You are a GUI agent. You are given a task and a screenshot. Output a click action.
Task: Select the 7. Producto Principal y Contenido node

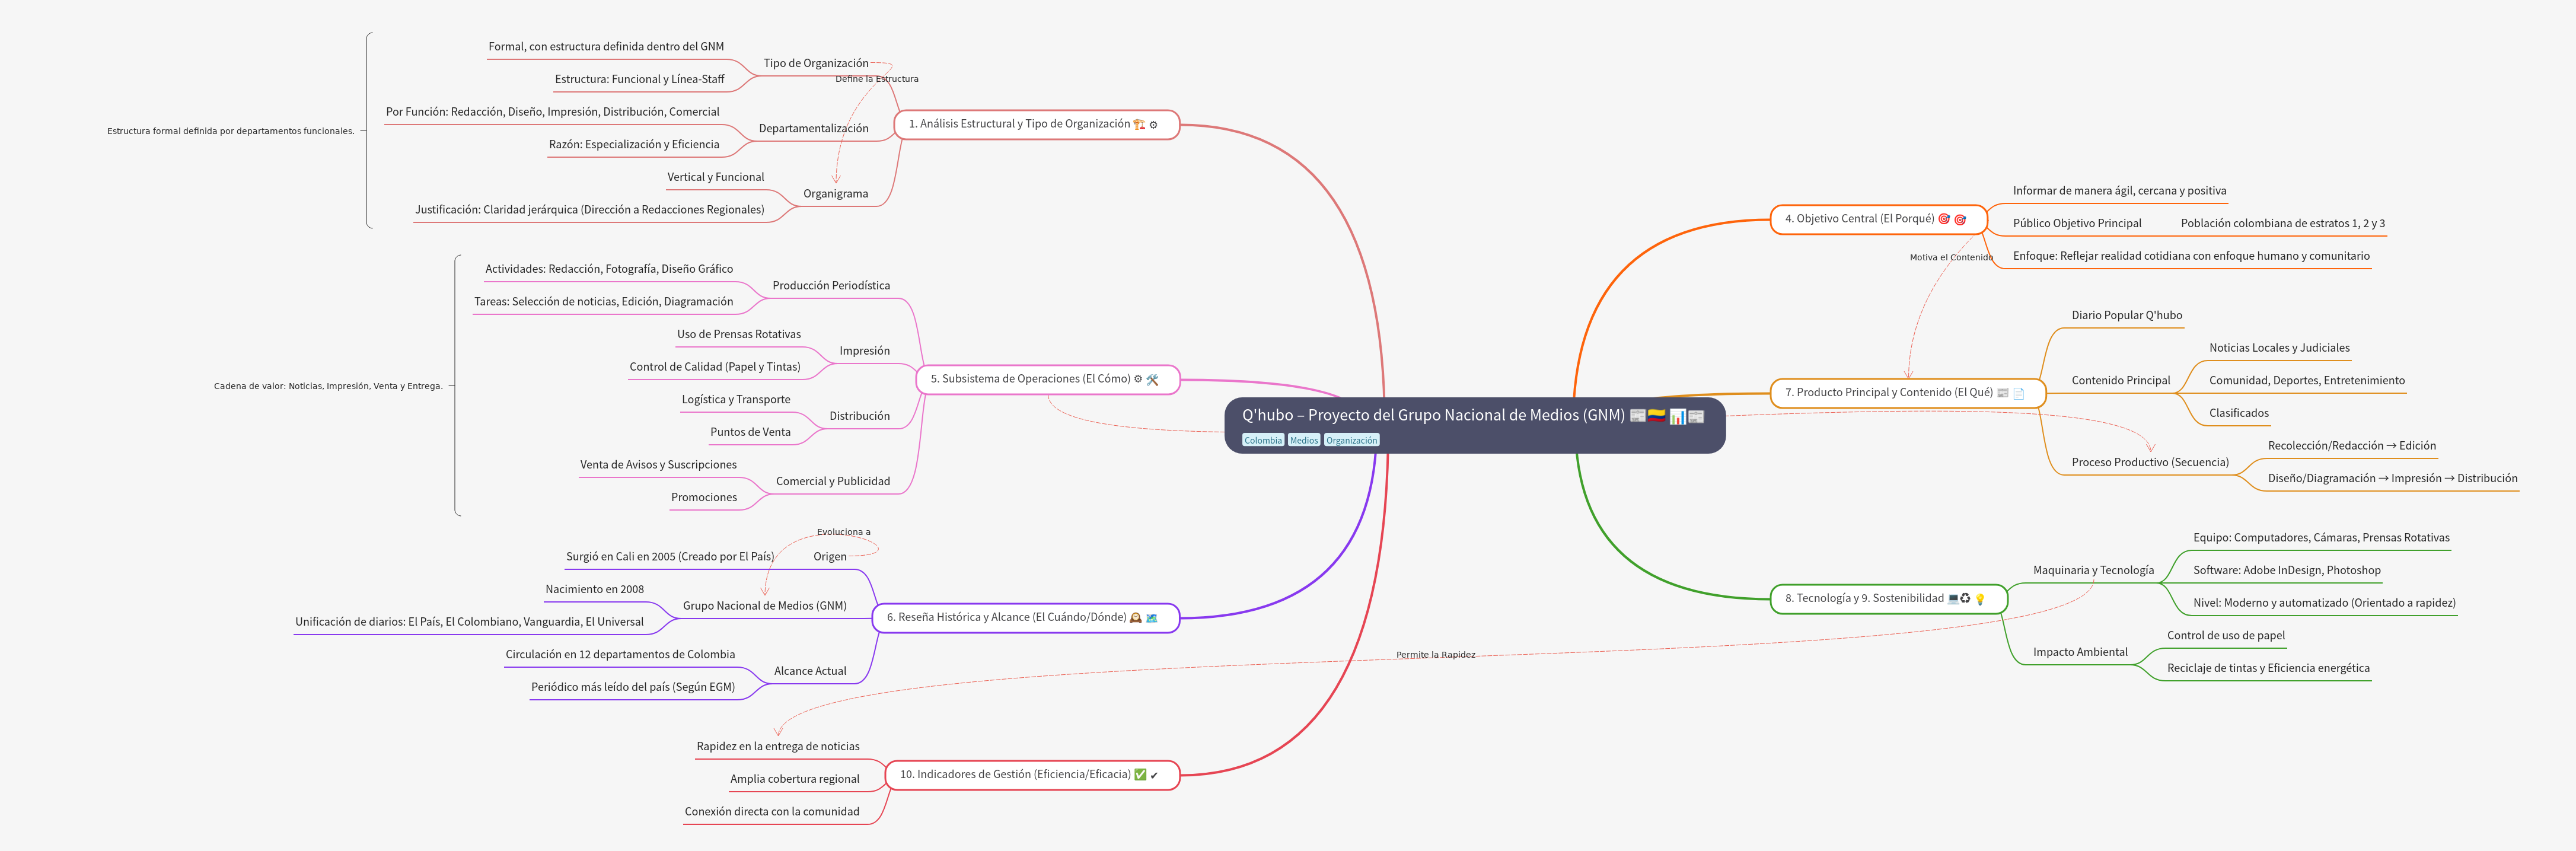pyautogui.click(x=1888, y=393)
